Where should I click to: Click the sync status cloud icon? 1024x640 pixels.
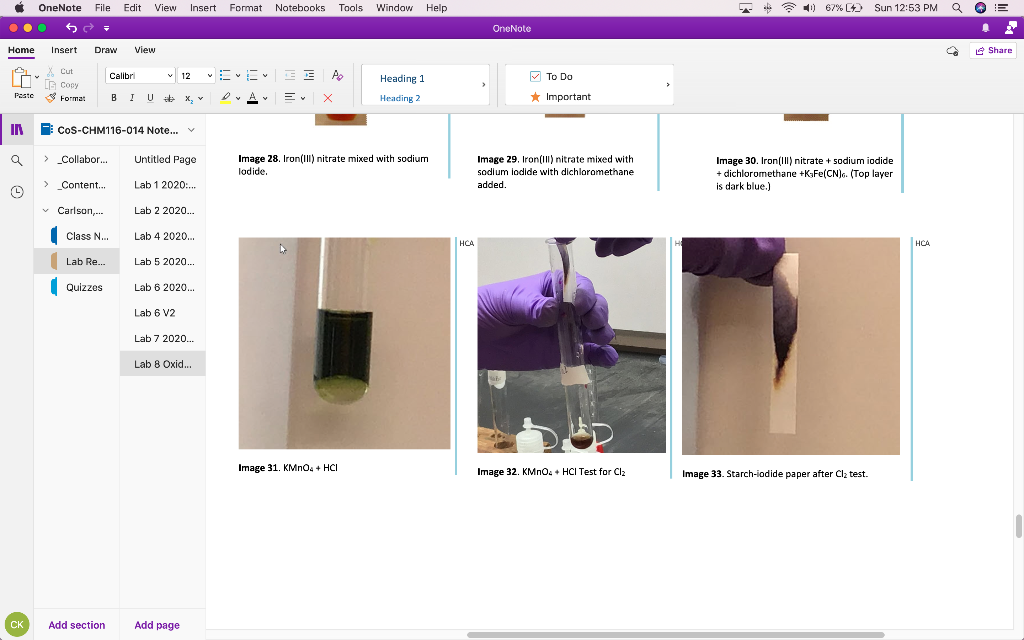[x=953, y=51]
